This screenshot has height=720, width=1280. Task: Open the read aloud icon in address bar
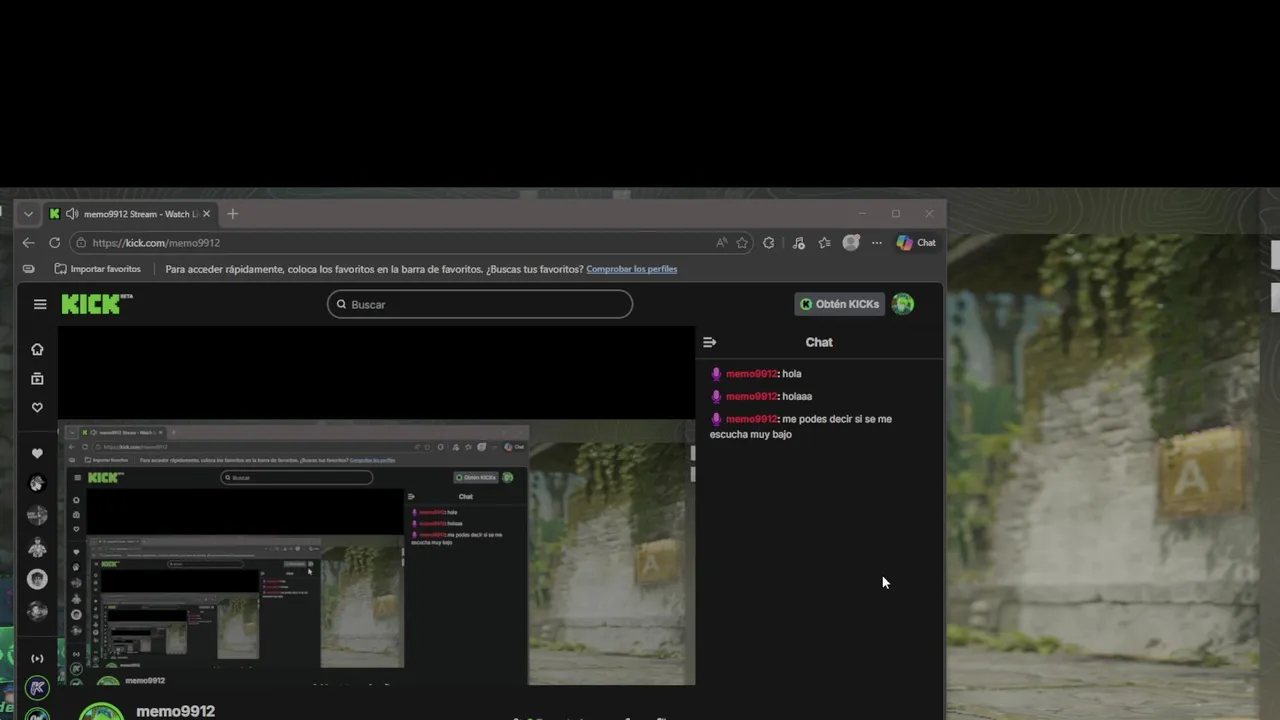(721, 243)
